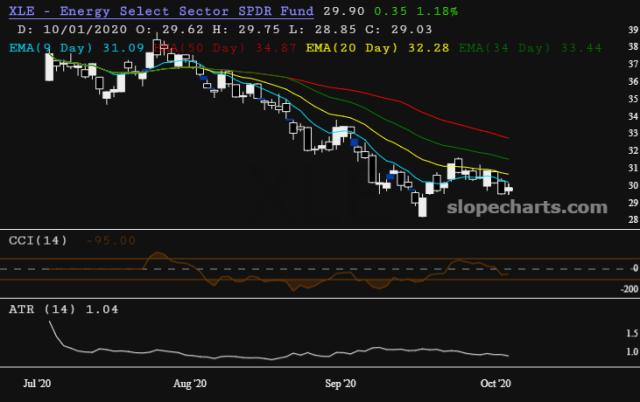The width and height of the screenshot is (640, 402).
Task: Select the EMA(9 Day) legend label
Action: point(48,46)
